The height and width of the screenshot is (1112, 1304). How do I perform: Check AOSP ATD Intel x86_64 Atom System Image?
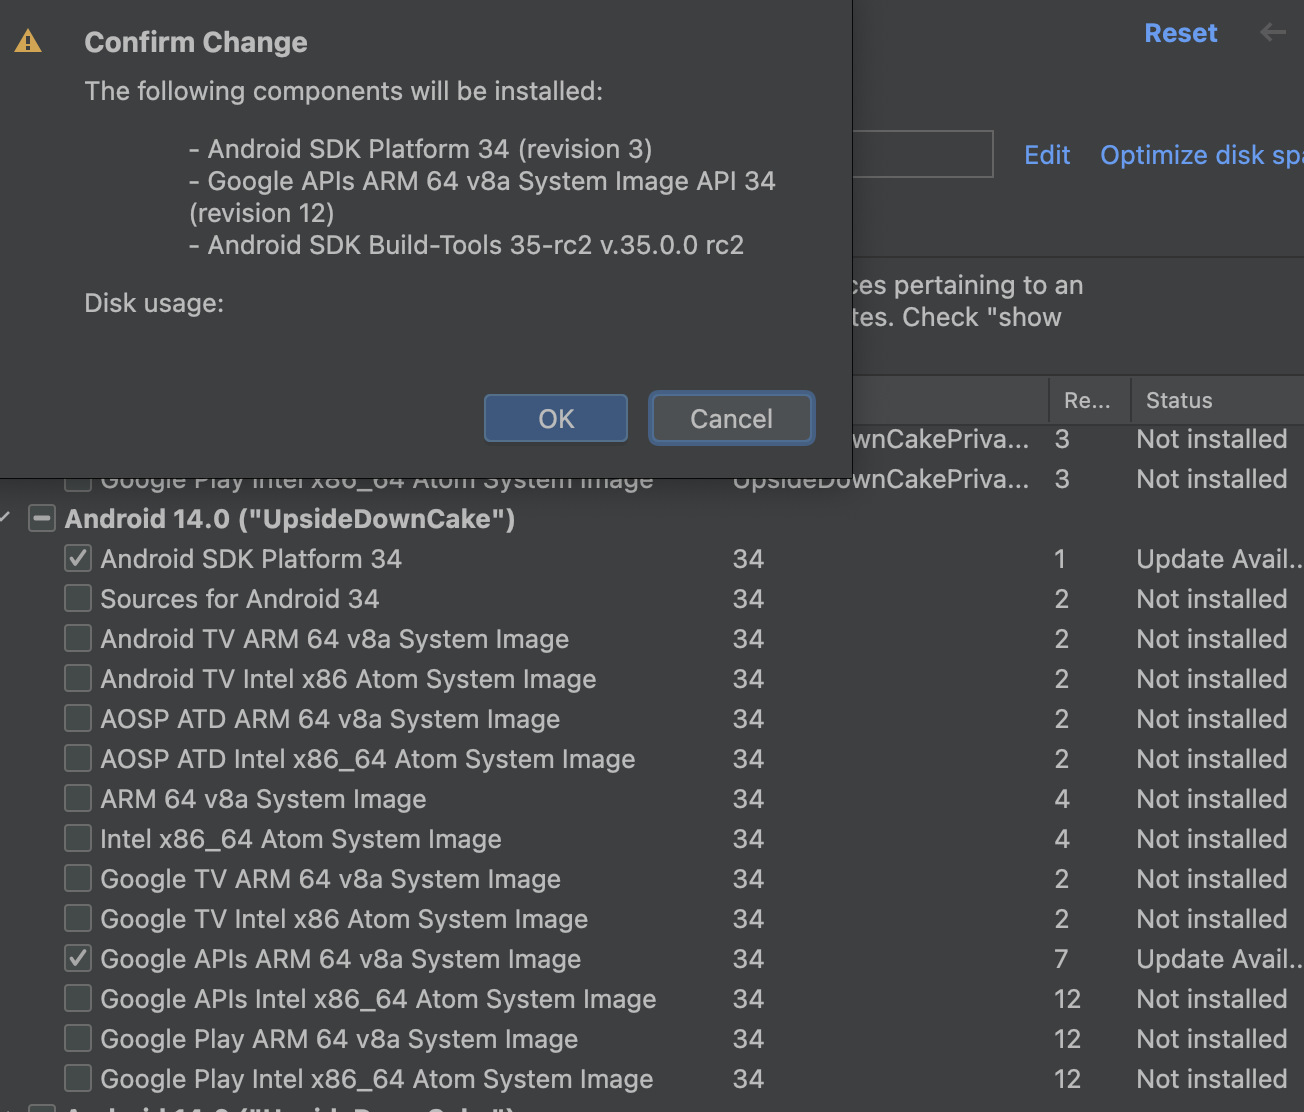tap(78, 758)
